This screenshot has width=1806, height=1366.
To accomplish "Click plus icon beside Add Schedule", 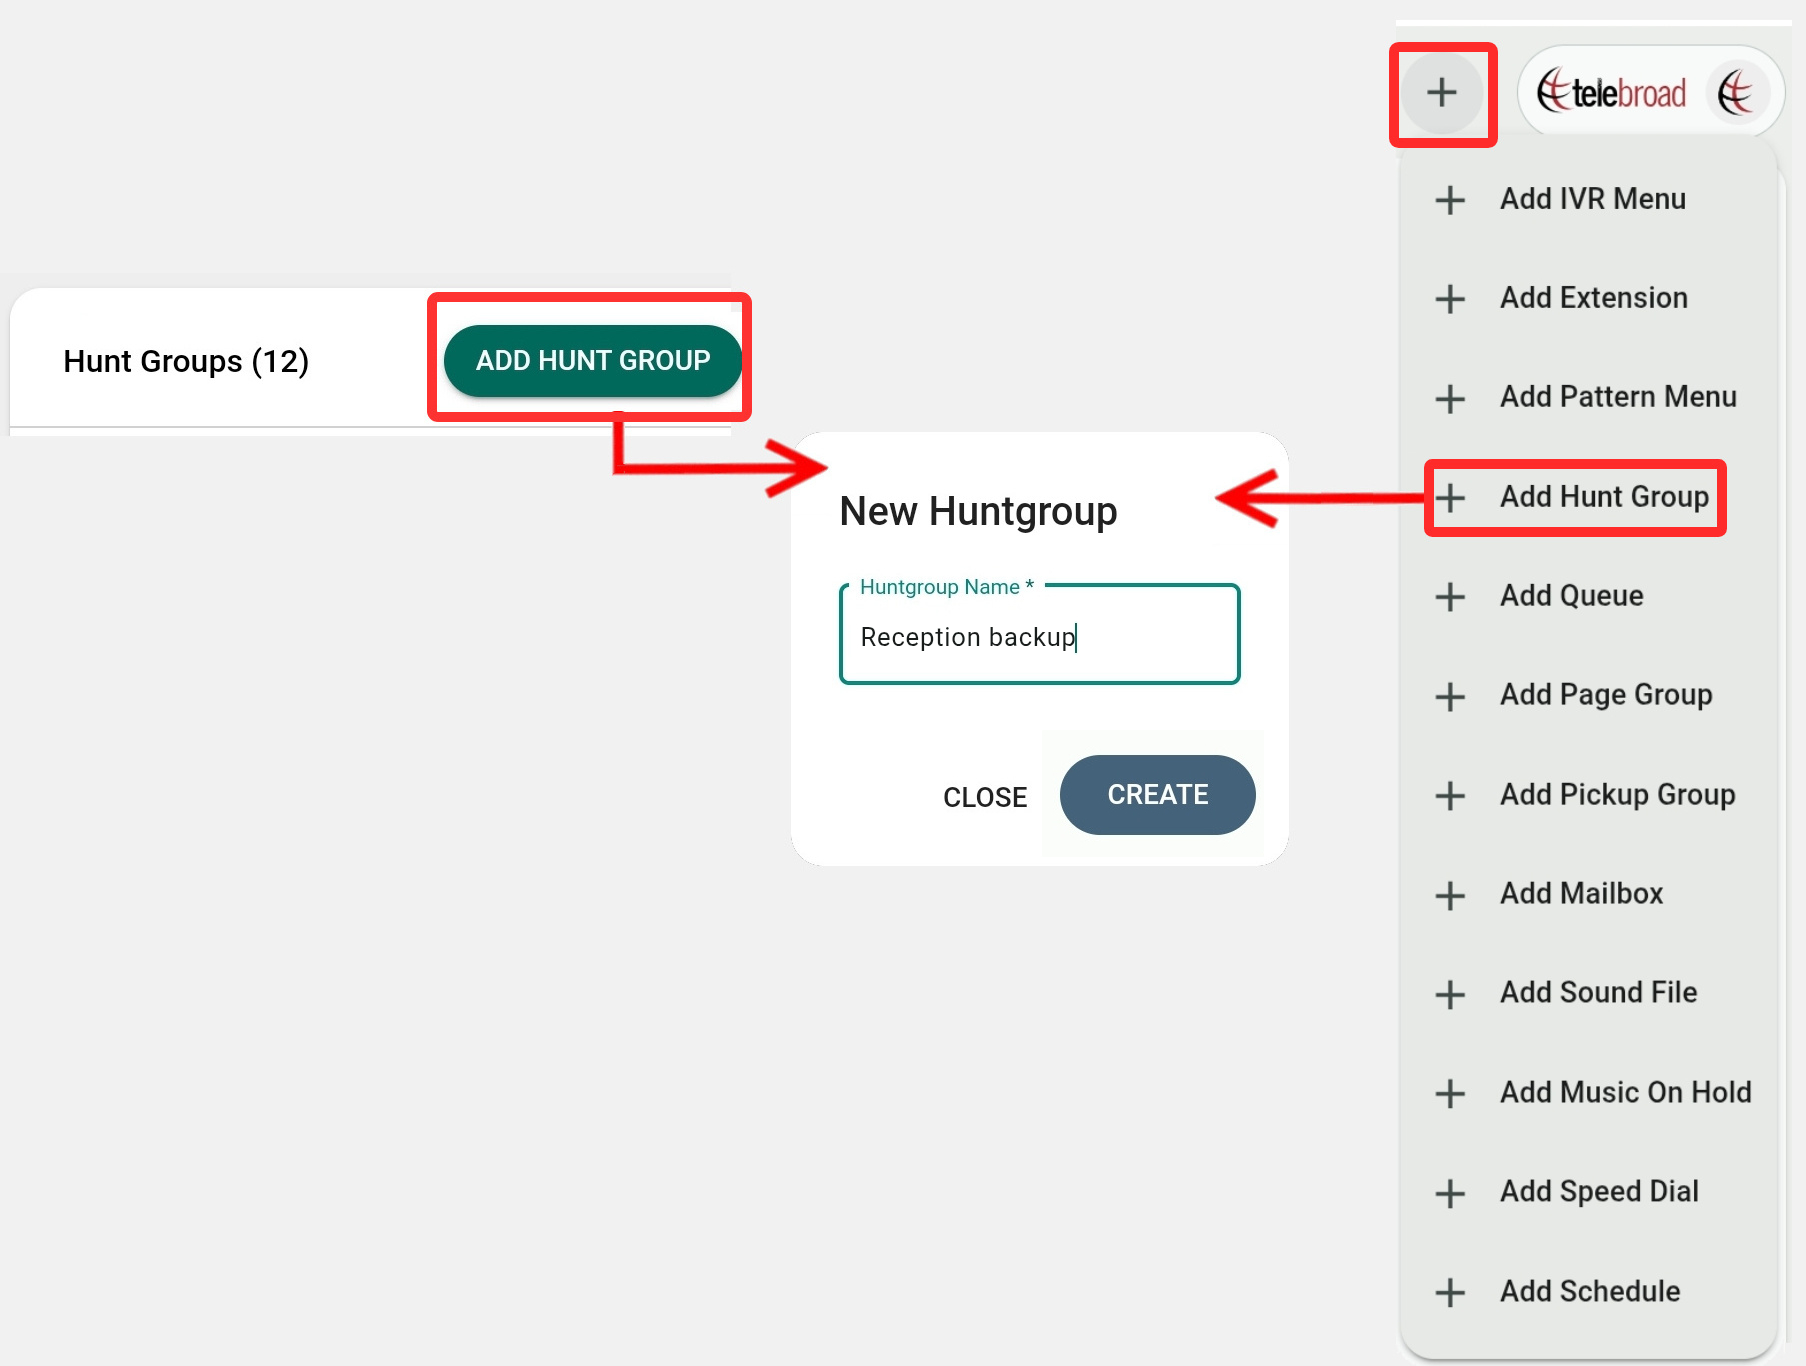I will [x=1450, y=1292].
